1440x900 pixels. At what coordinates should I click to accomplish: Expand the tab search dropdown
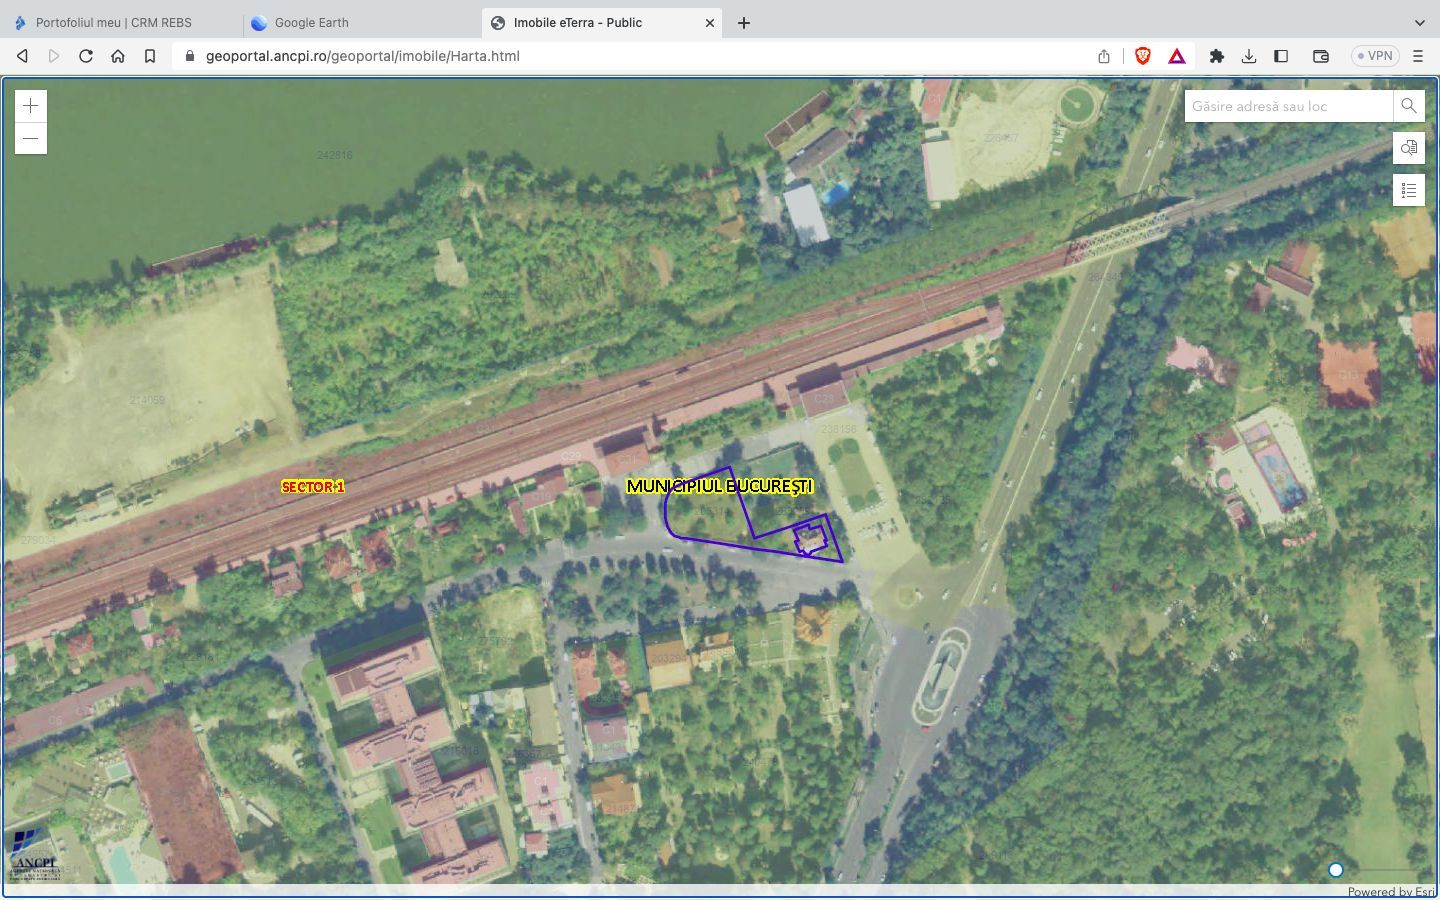point(1419,22)
